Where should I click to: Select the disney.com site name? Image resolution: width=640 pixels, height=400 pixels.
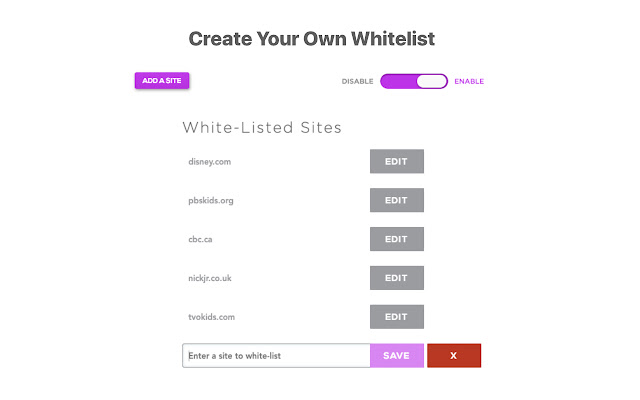click(x=210, y=161)
